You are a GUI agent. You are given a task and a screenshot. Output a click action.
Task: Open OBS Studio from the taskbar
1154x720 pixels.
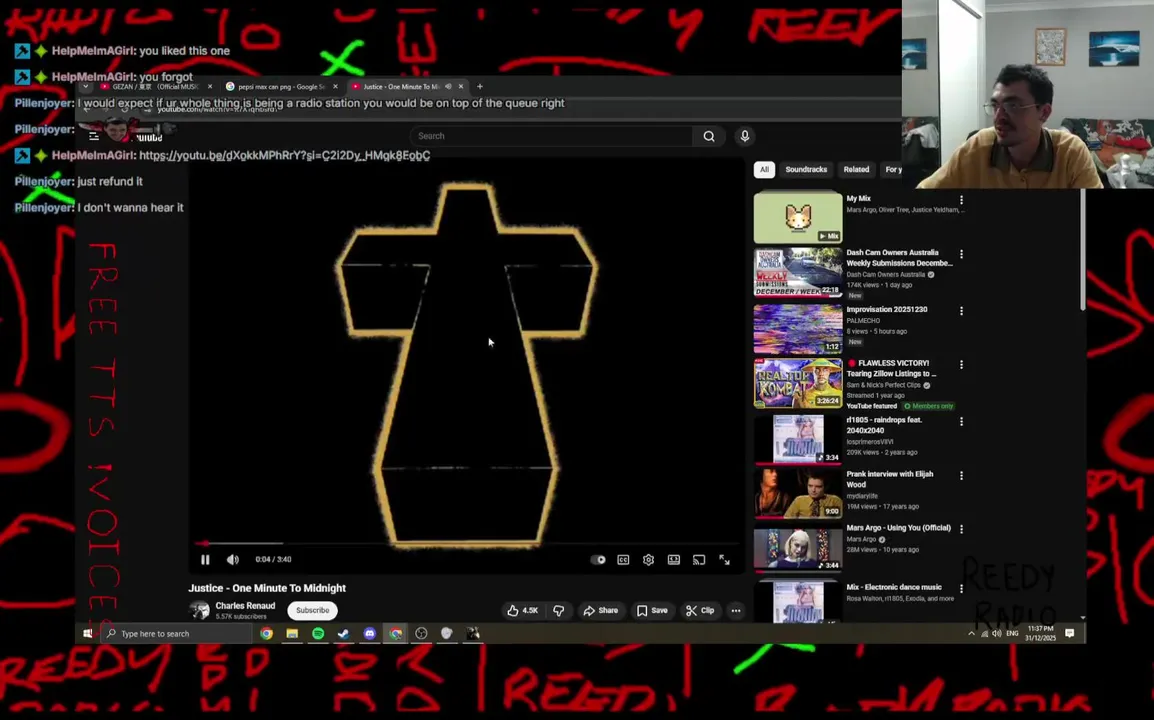point(421,634)
